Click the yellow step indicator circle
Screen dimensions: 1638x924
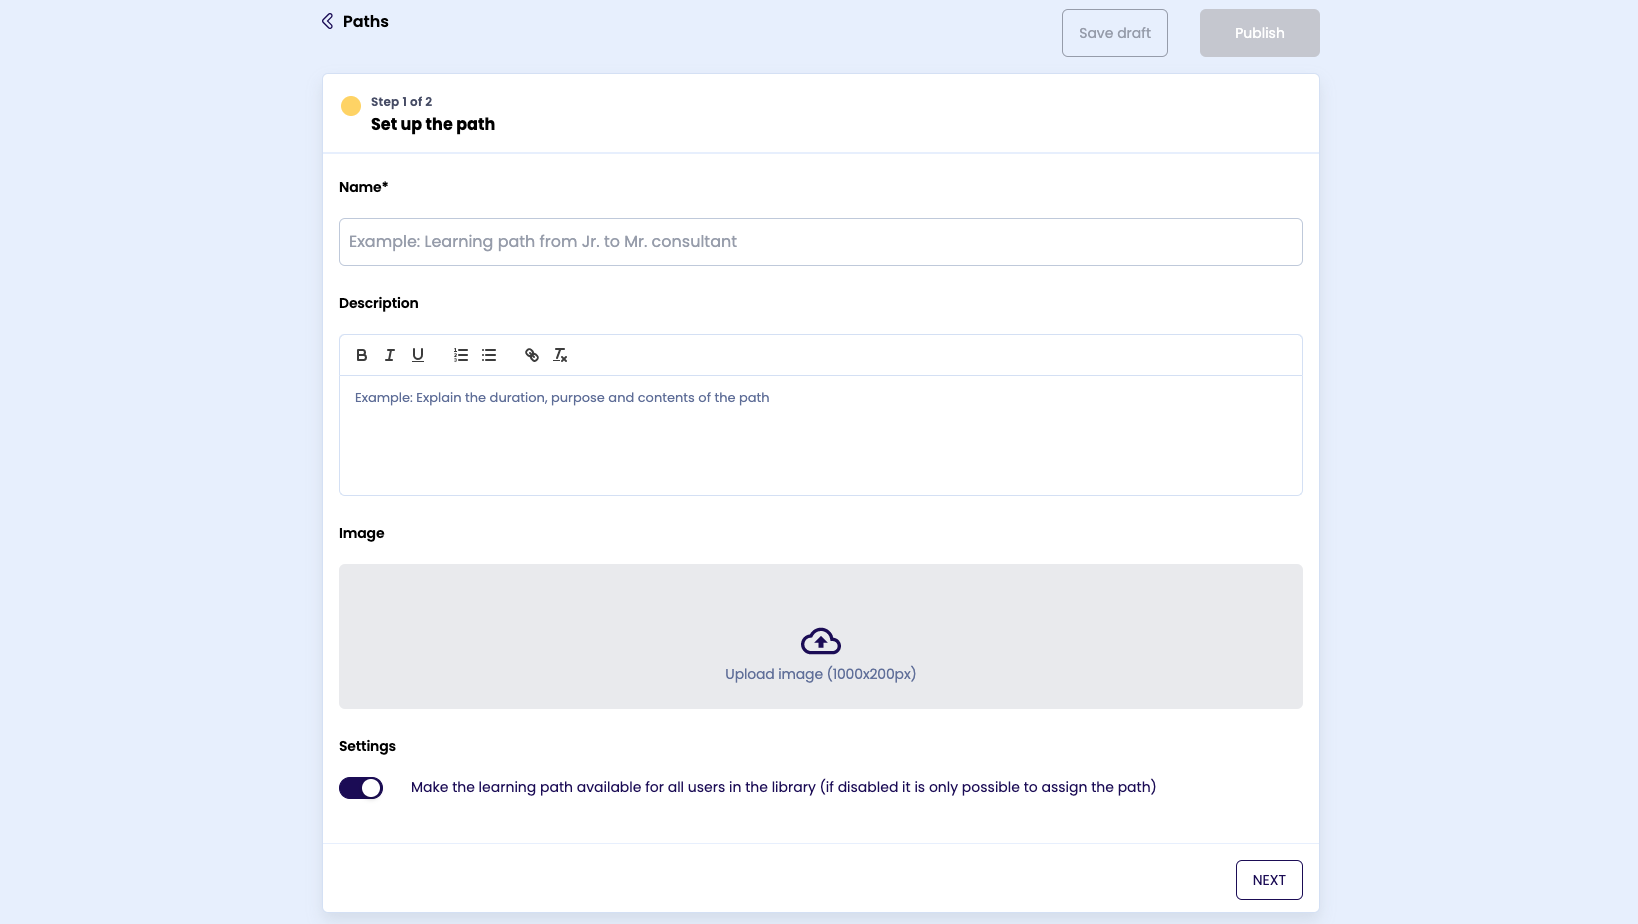click(351, 106)
